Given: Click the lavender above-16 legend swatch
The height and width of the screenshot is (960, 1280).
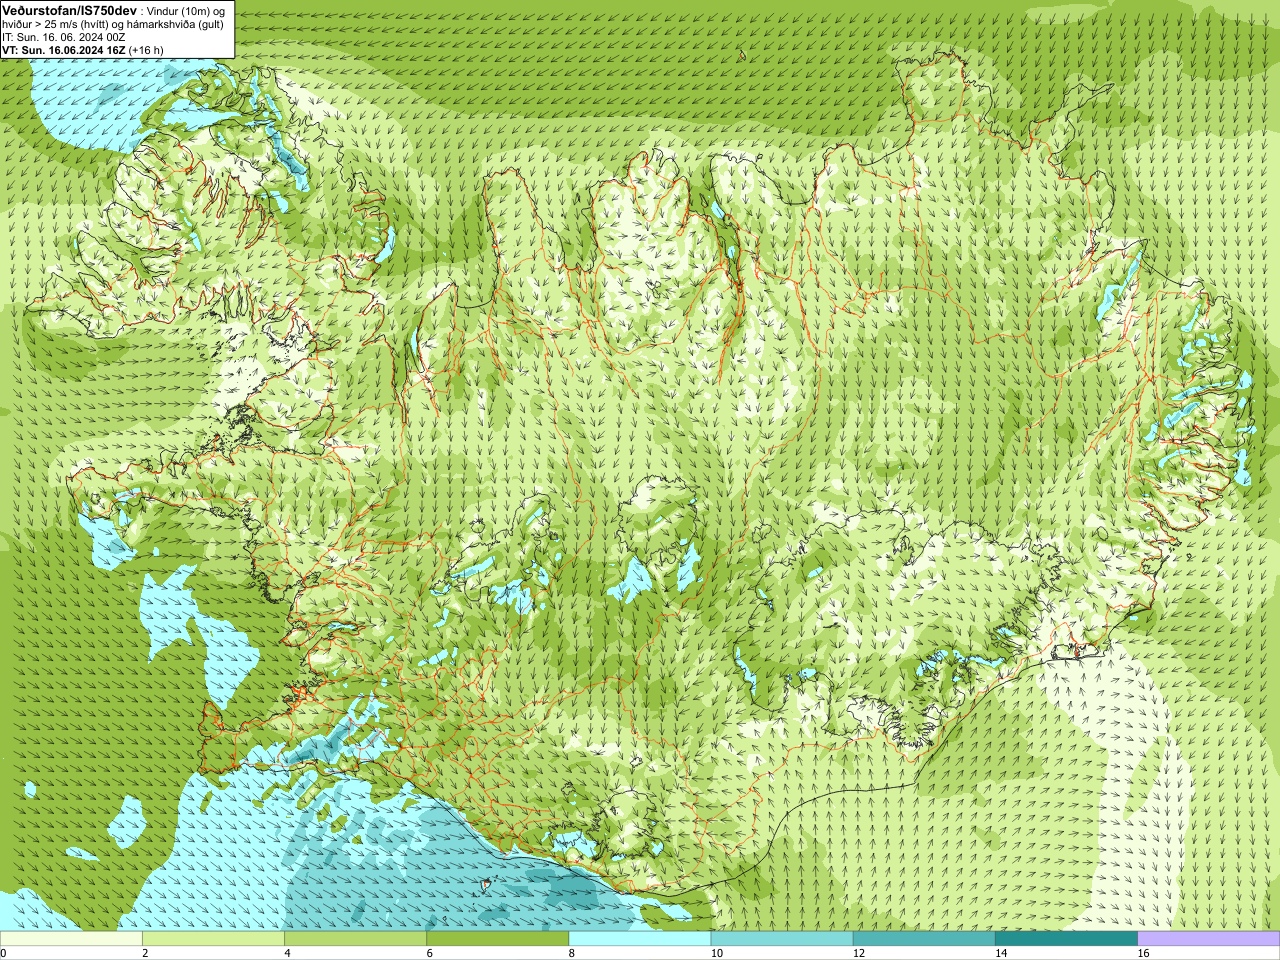Looking at the screenshot, I should pos(1209,939).
